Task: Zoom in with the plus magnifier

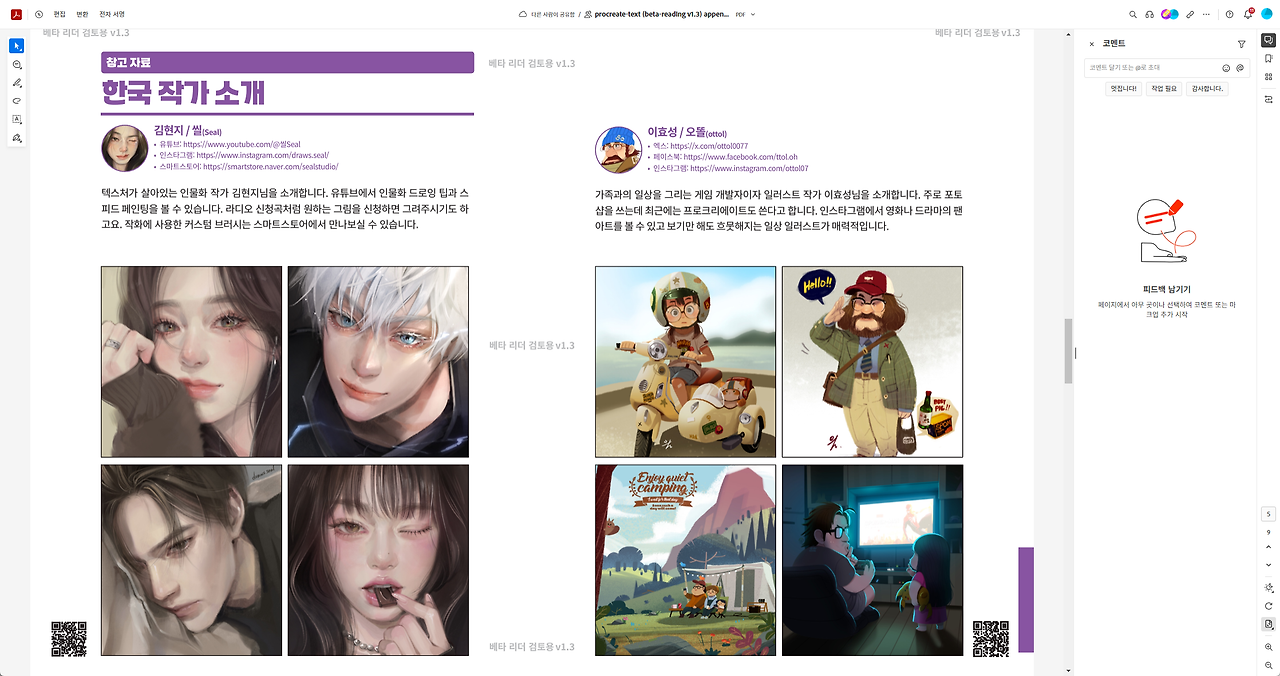Action: tap(1268, 648)
